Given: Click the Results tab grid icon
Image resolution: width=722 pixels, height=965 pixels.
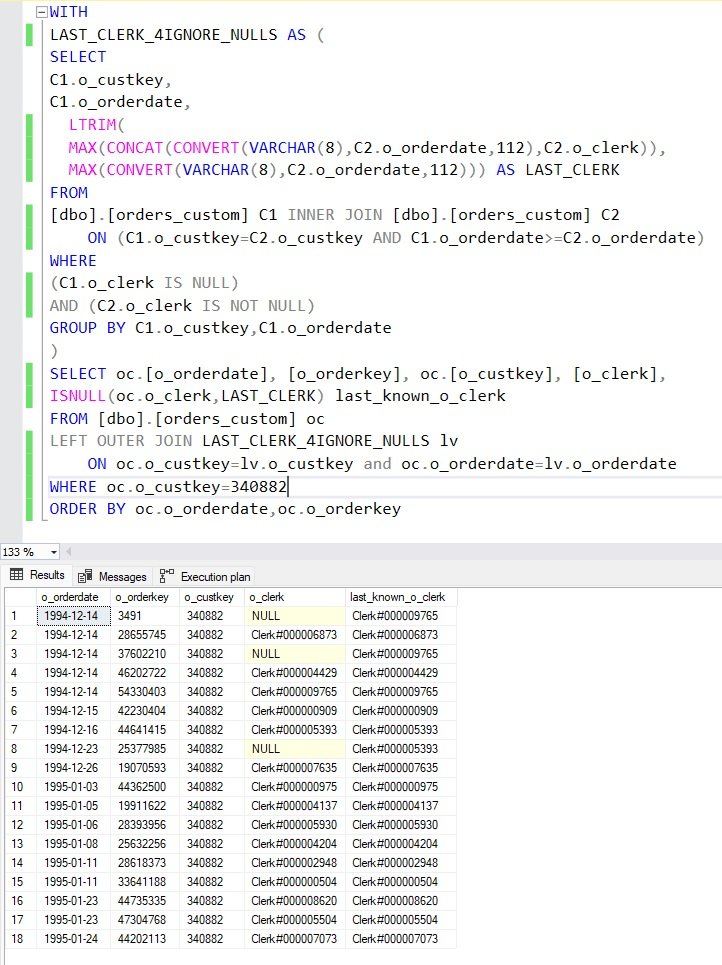Looking at the screenshot, I should [x=17, y=575].
